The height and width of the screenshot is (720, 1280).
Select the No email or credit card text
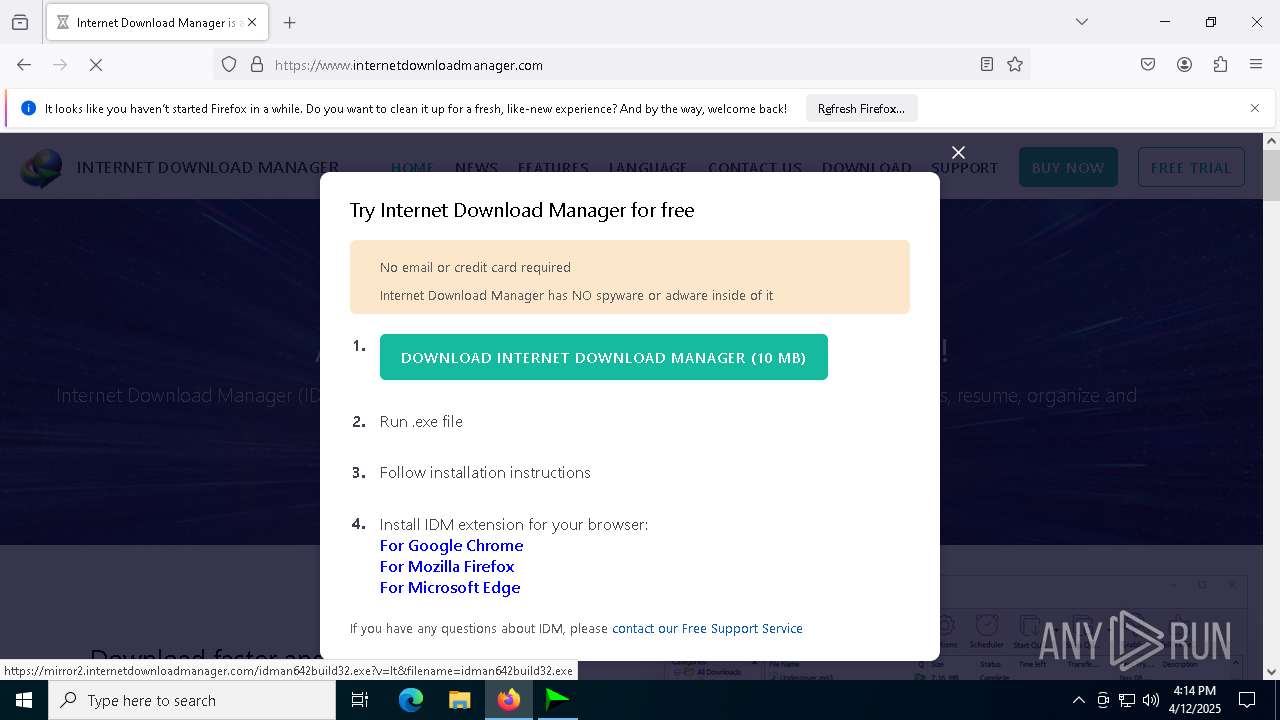(475, 267)
